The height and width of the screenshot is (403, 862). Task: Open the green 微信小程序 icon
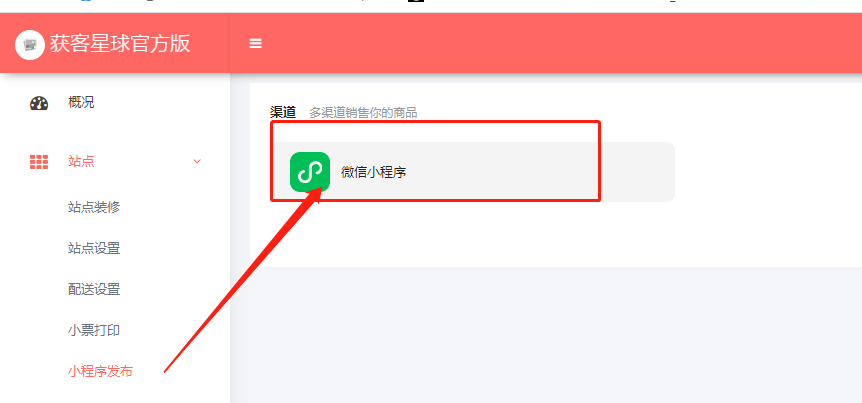[x=310, y=172]
